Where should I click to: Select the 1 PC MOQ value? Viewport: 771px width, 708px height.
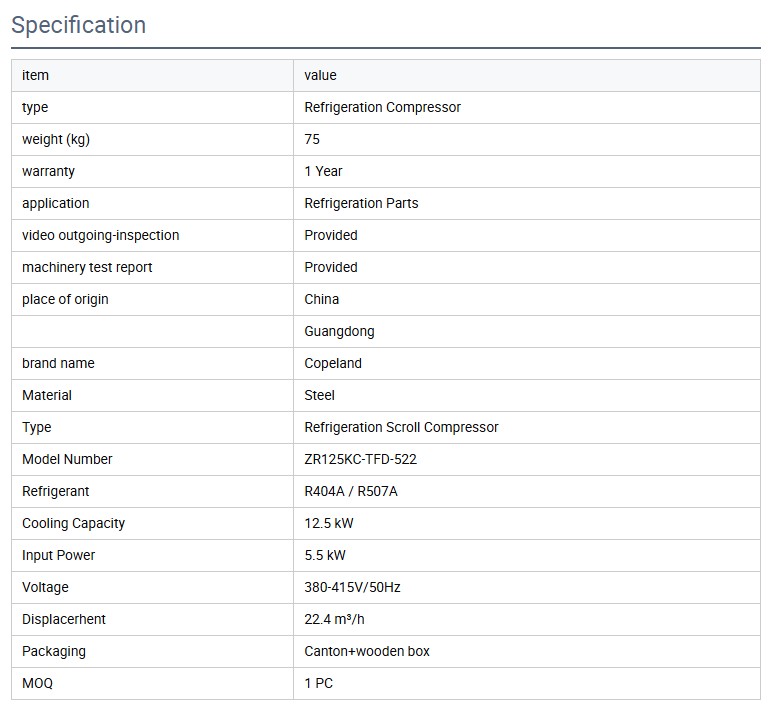pyautogui.click(x=318, y=683)
